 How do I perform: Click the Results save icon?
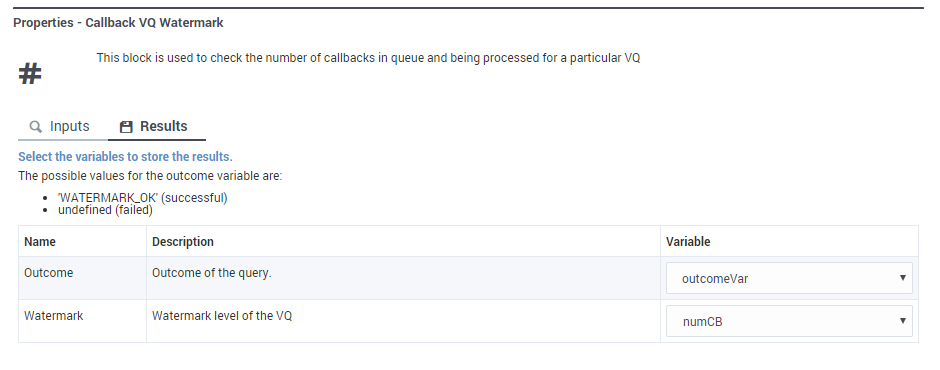point(126,127)
